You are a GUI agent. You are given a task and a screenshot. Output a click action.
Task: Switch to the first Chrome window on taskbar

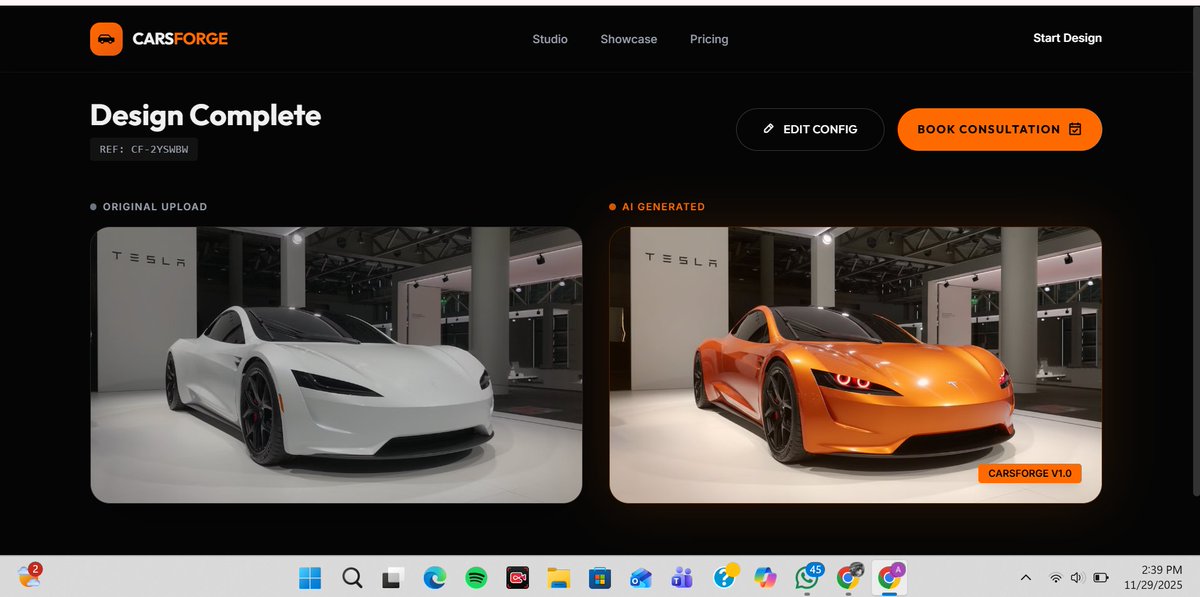tap(849, 577)
